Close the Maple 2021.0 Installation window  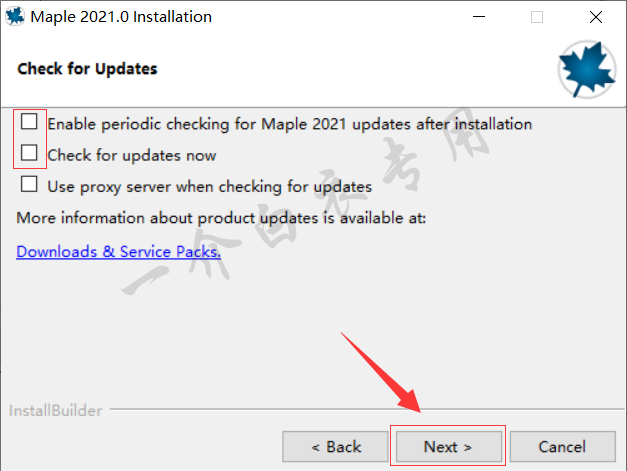pyautogui.click(x=595, y=17)
